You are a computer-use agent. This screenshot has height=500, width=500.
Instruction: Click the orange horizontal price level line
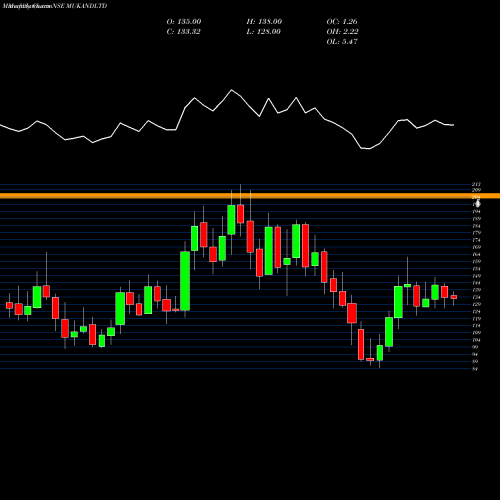250,196
